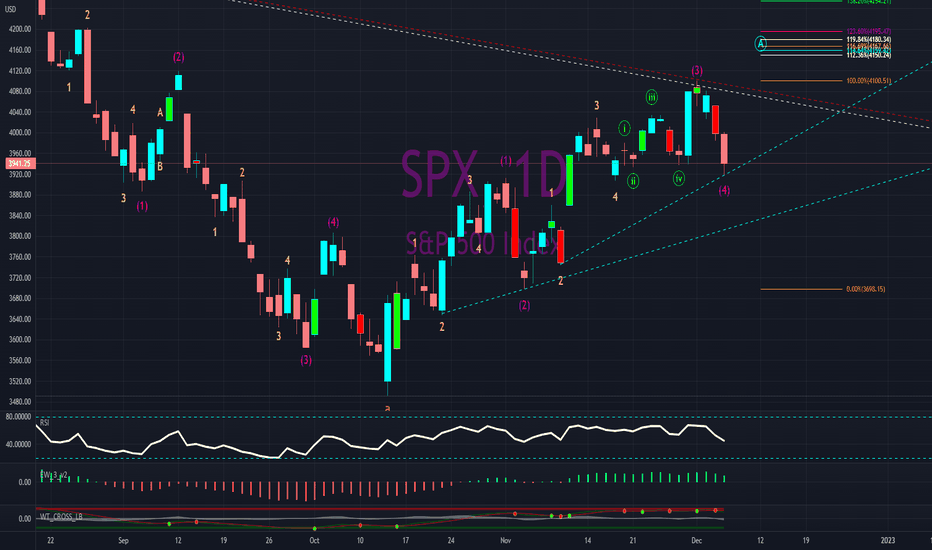Select the 0.00%(3698.15) Fibonacci level label
The image size is (932, 550).
[865, 289]
